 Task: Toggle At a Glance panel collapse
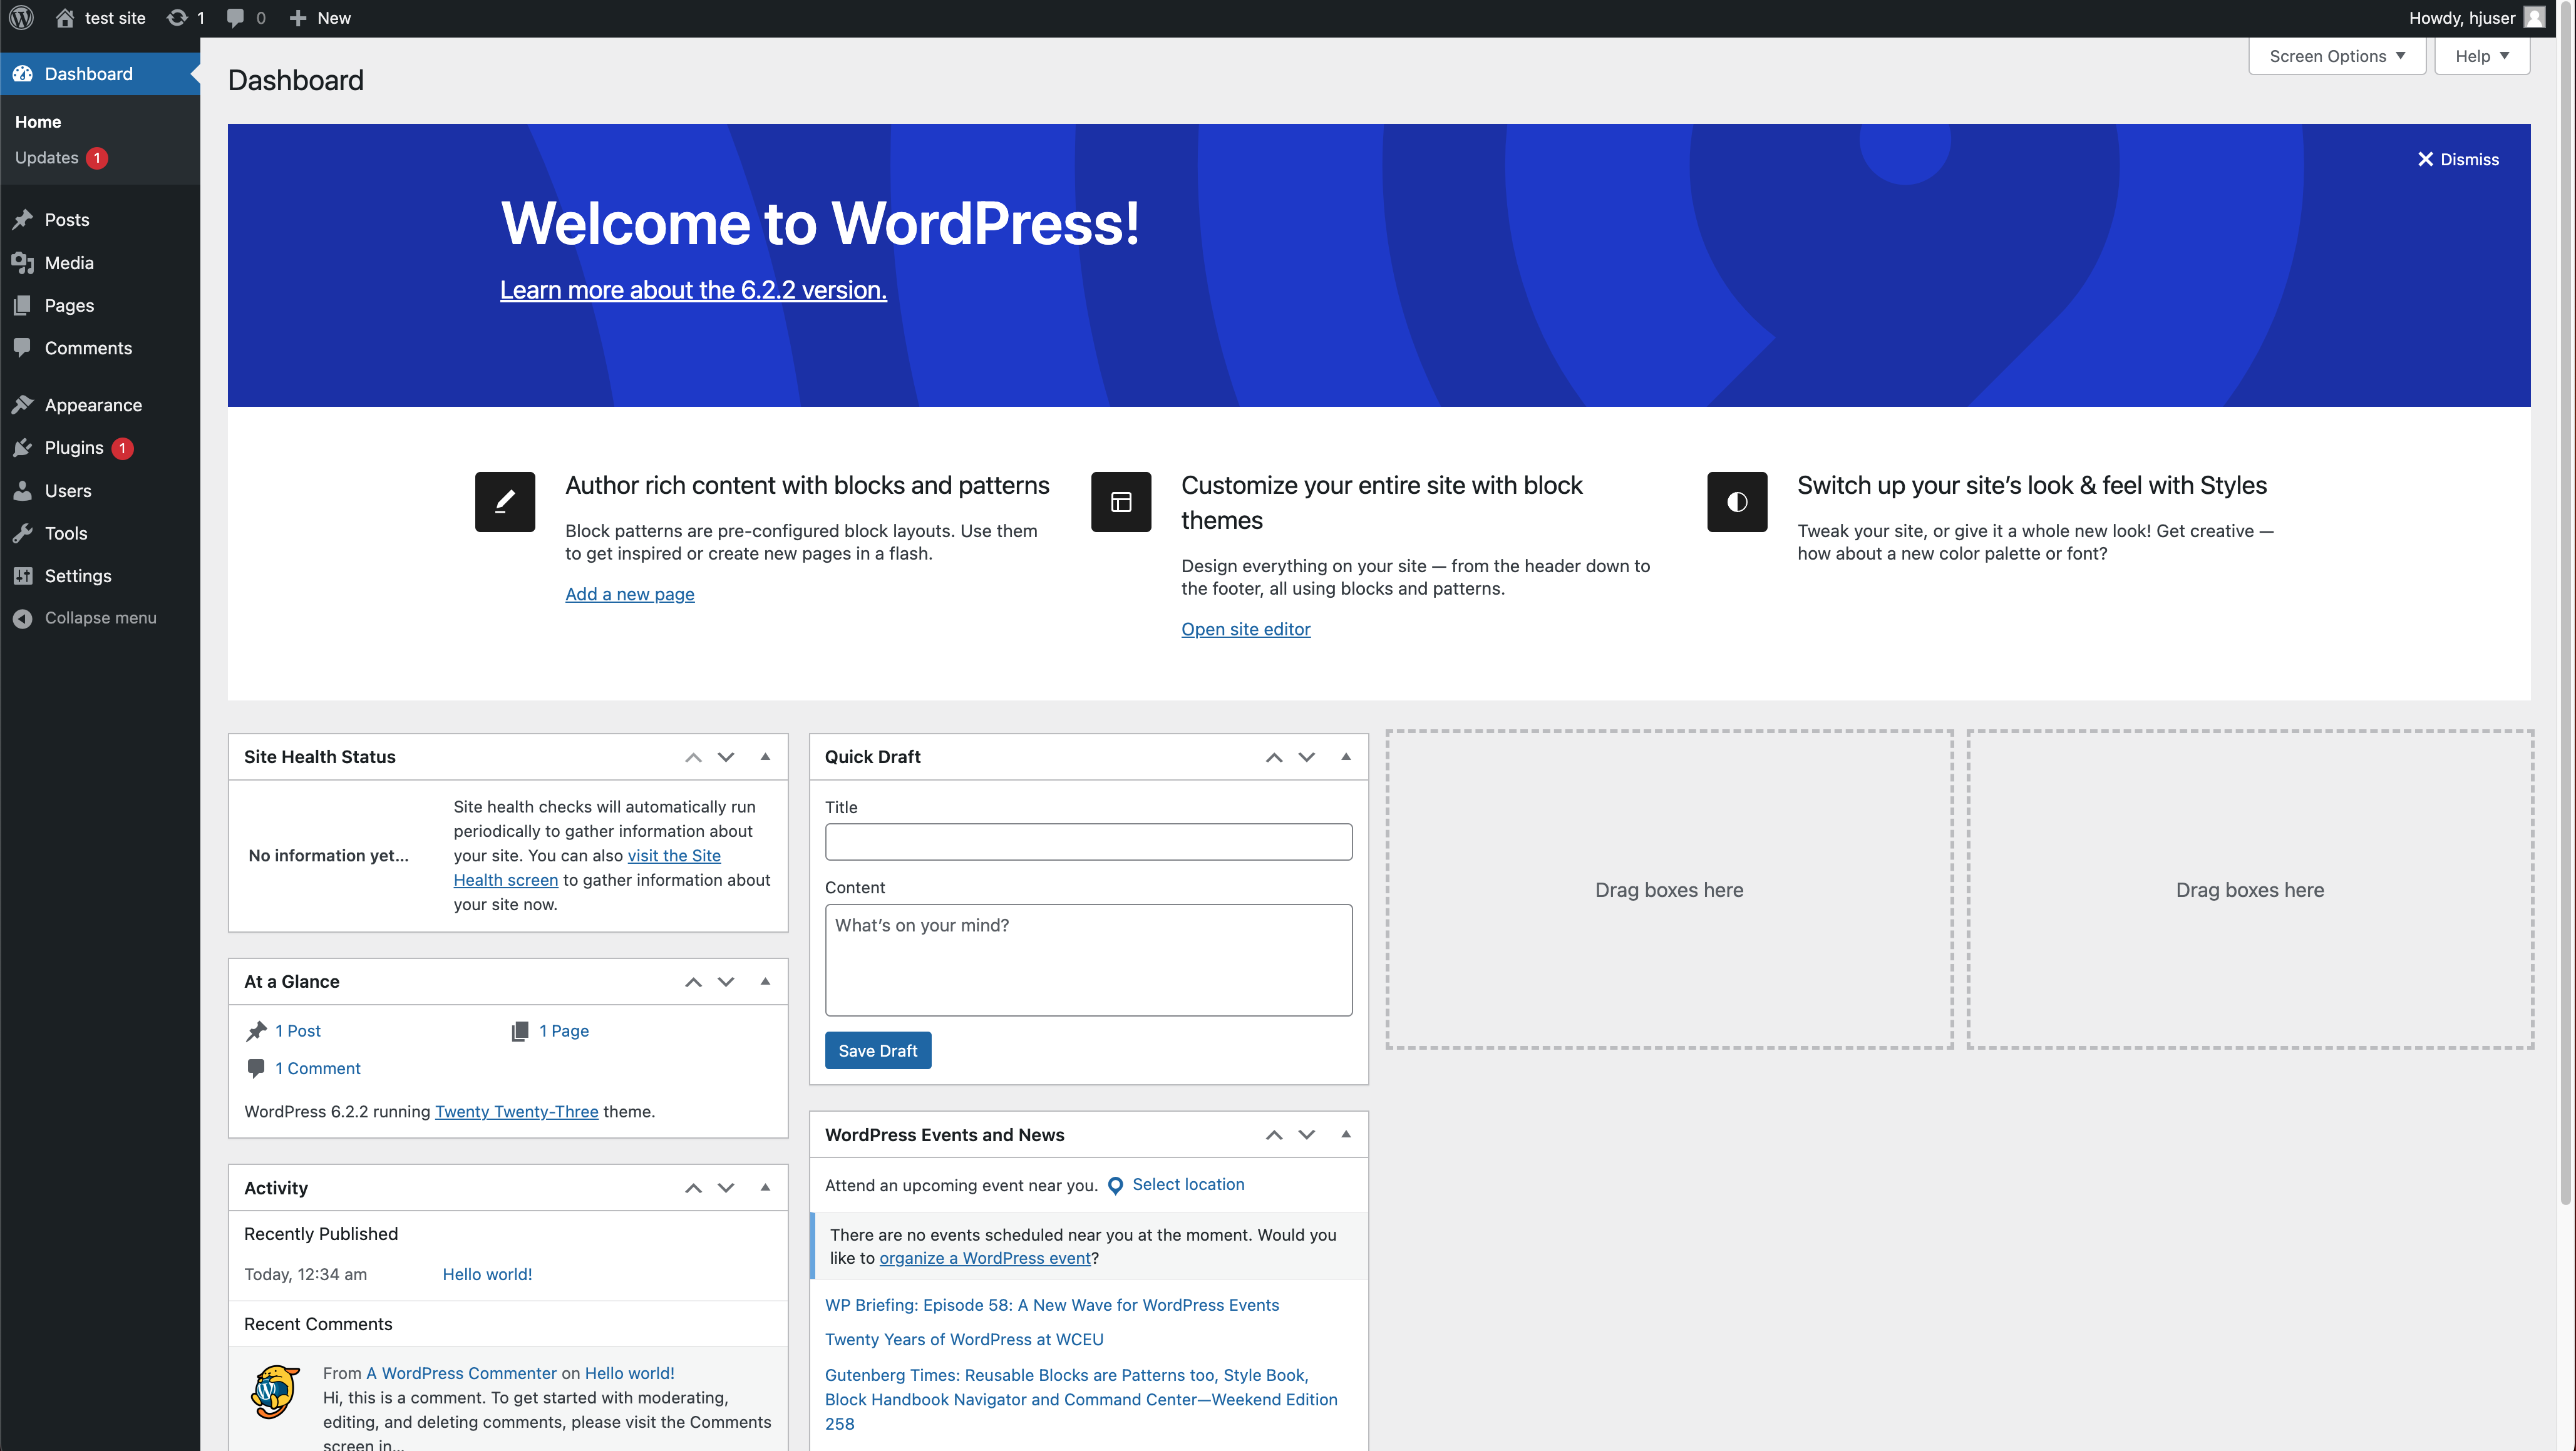(765, 982)
